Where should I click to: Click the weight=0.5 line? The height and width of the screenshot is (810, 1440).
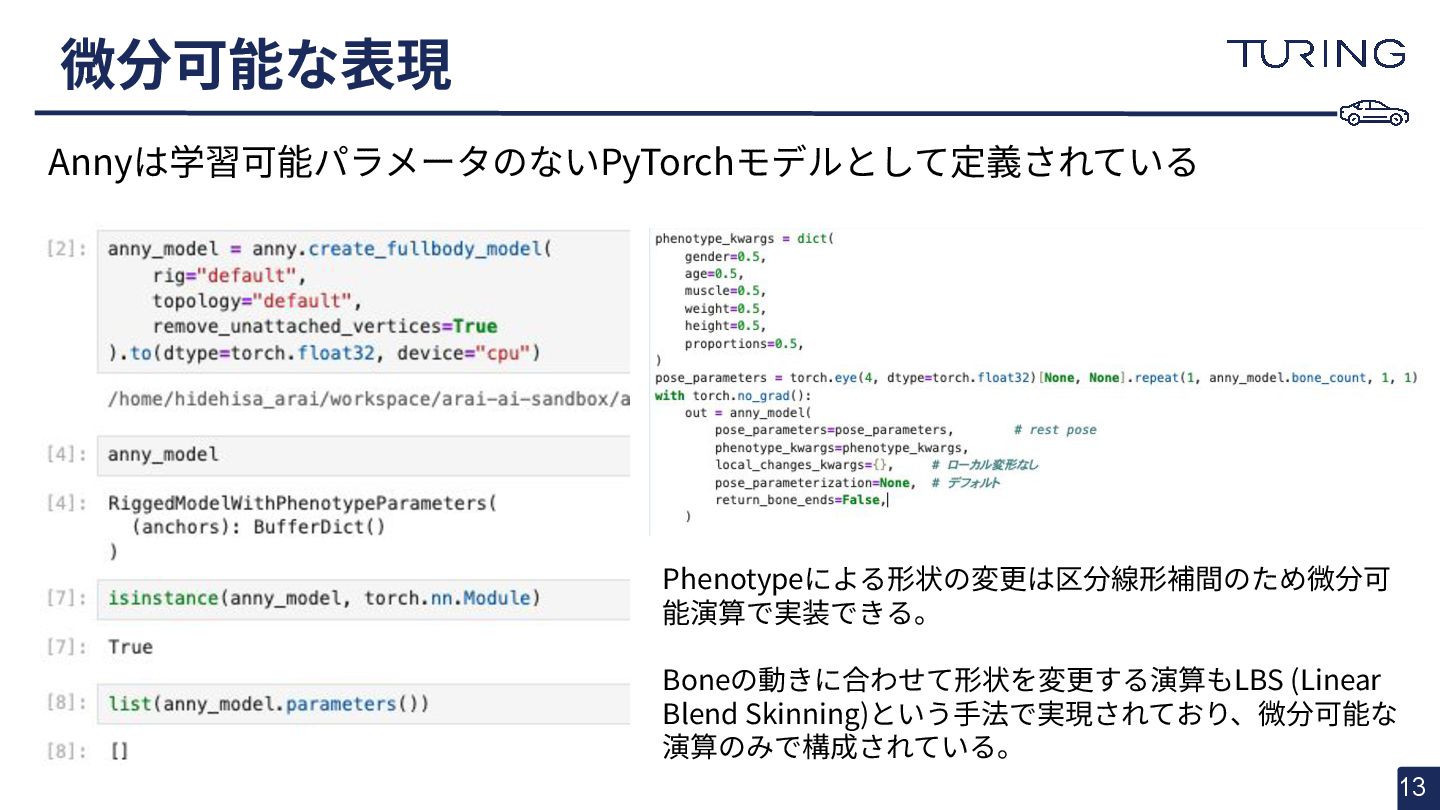point(724,308)
